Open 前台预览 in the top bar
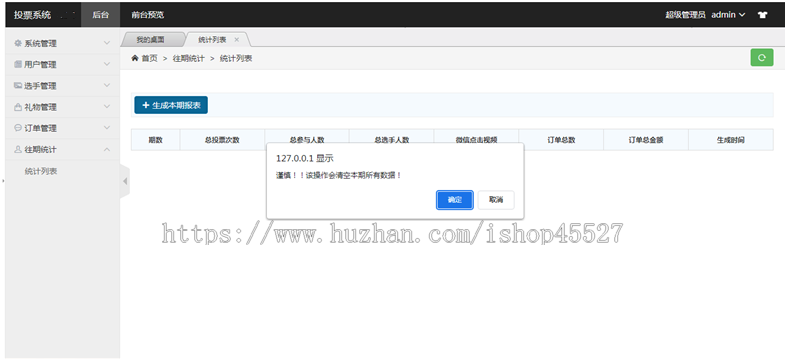Image resolution: width=787 pixels, height=361 pixels. click(148, 15)
